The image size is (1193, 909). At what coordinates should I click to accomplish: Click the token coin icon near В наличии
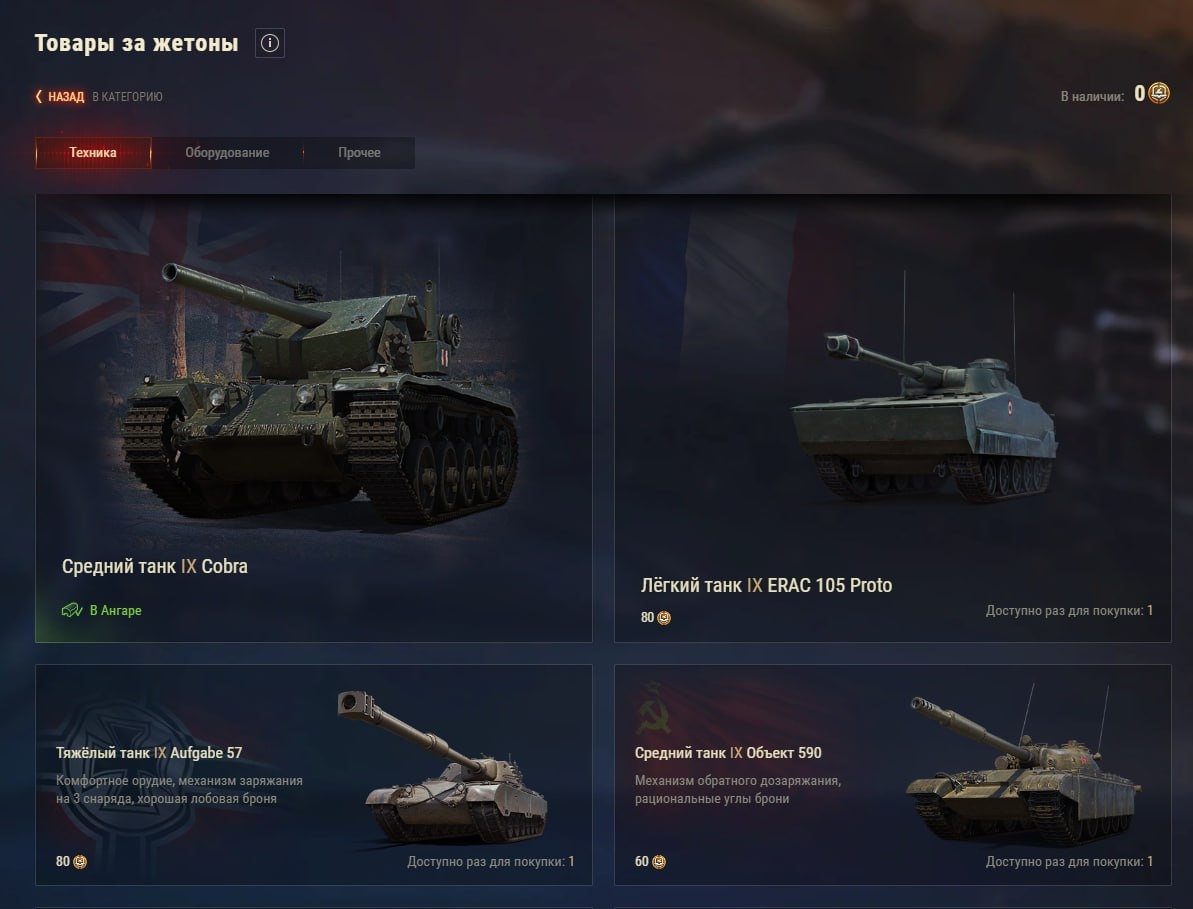(1159, 94)
